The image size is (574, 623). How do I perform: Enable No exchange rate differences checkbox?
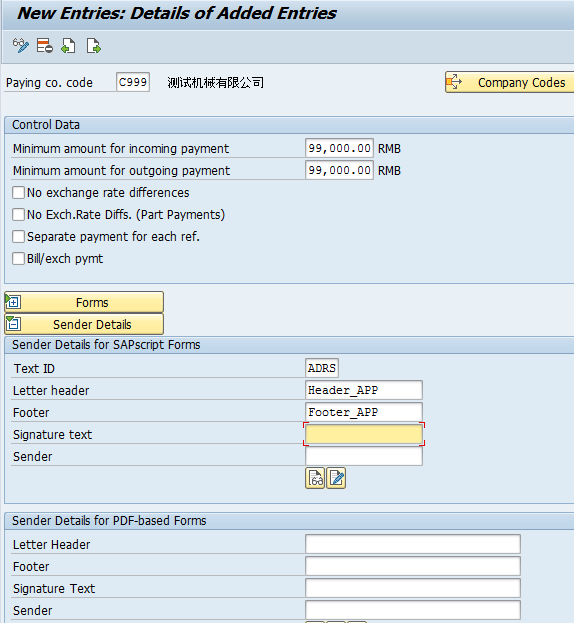click(x=18, y=193)
